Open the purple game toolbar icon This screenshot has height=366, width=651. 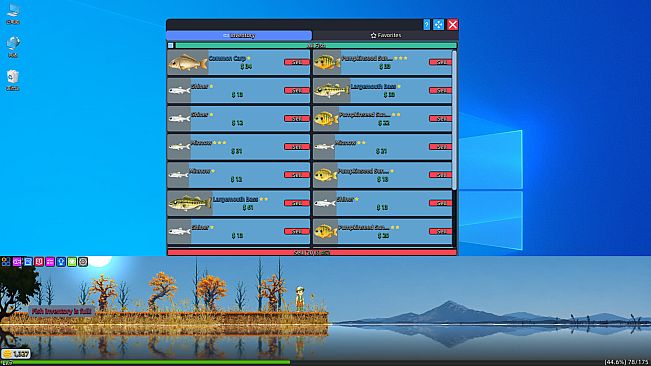click(x=17, y=261)
